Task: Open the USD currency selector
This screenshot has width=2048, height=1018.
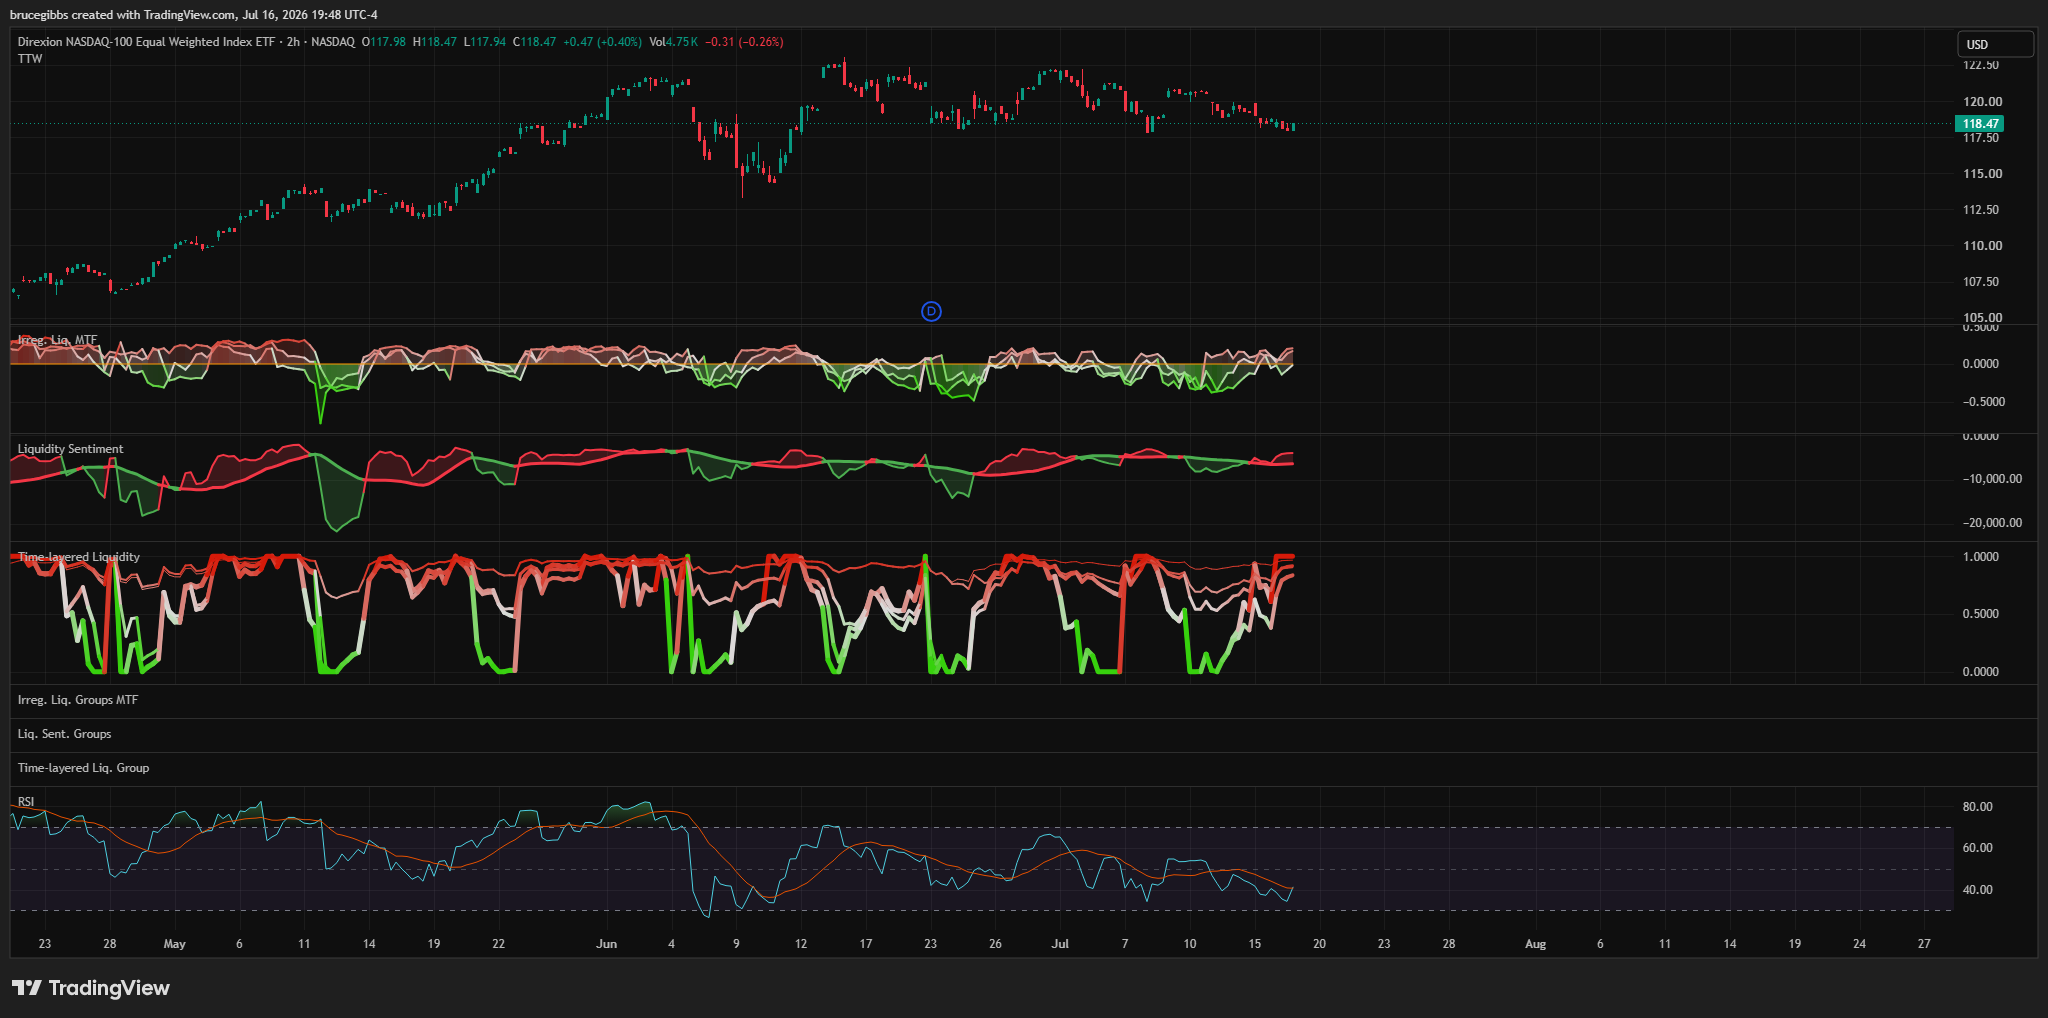Action: pyautogui.click(x=1995, y=44)
